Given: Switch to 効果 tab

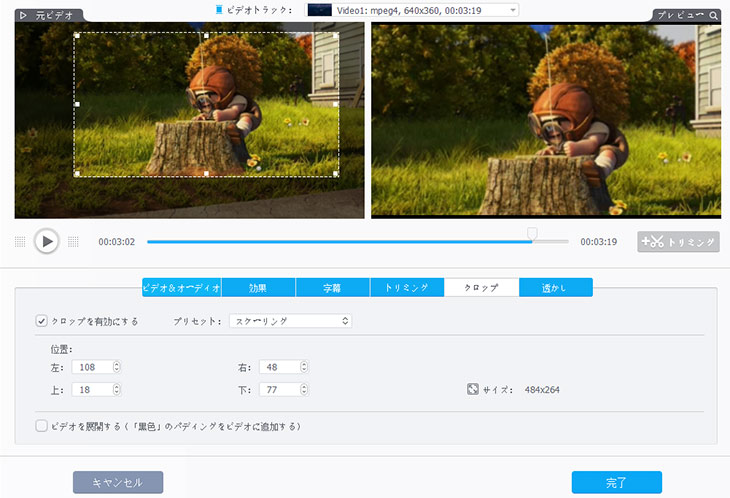Looking at the screenshot, I should coord(258,288).
